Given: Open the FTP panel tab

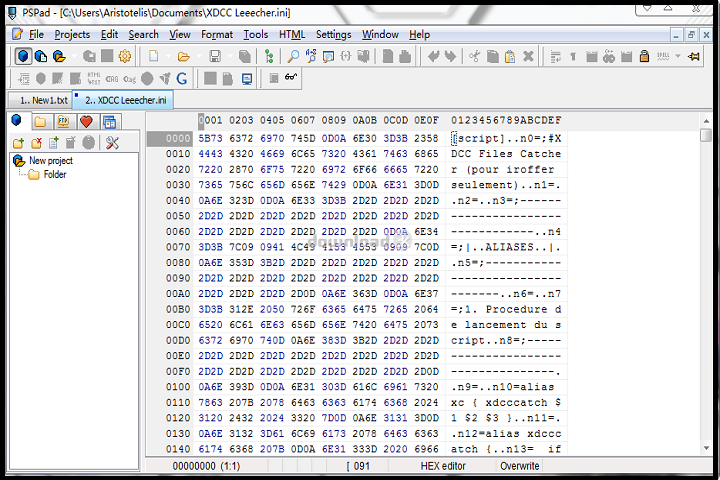Looking at the screenshot, I should [62, 121].
